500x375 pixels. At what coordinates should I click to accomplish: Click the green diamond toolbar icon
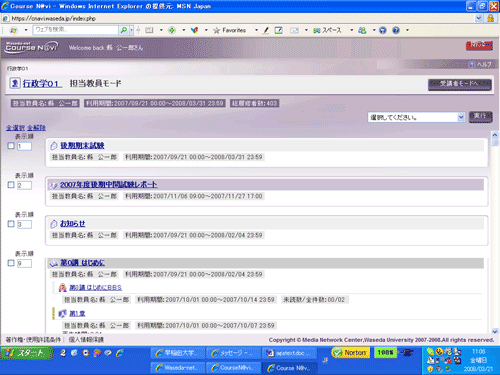point(172,30)
